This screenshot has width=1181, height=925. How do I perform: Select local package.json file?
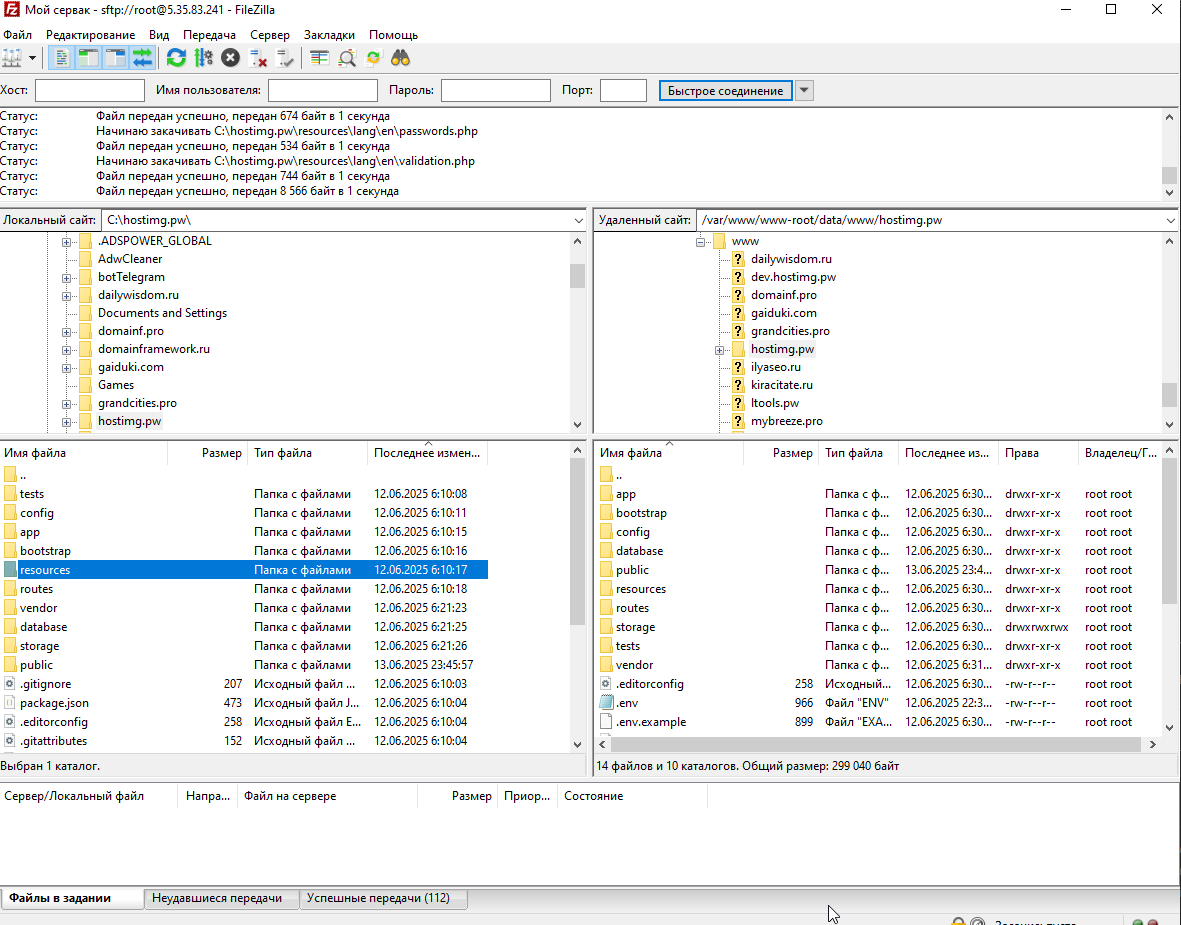(245, 703)
